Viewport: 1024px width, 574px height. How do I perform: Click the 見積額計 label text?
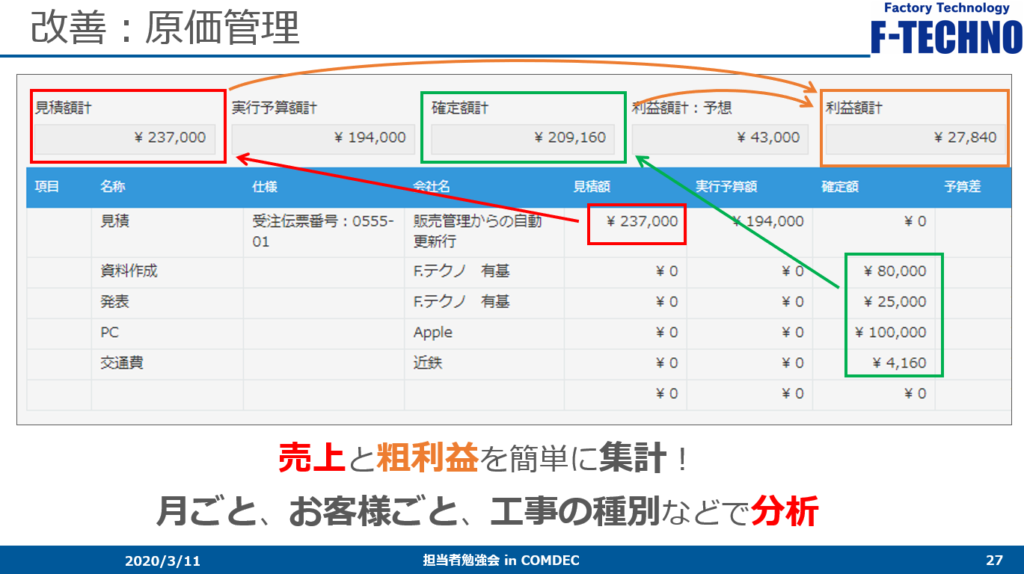click(x=63, y=108)
